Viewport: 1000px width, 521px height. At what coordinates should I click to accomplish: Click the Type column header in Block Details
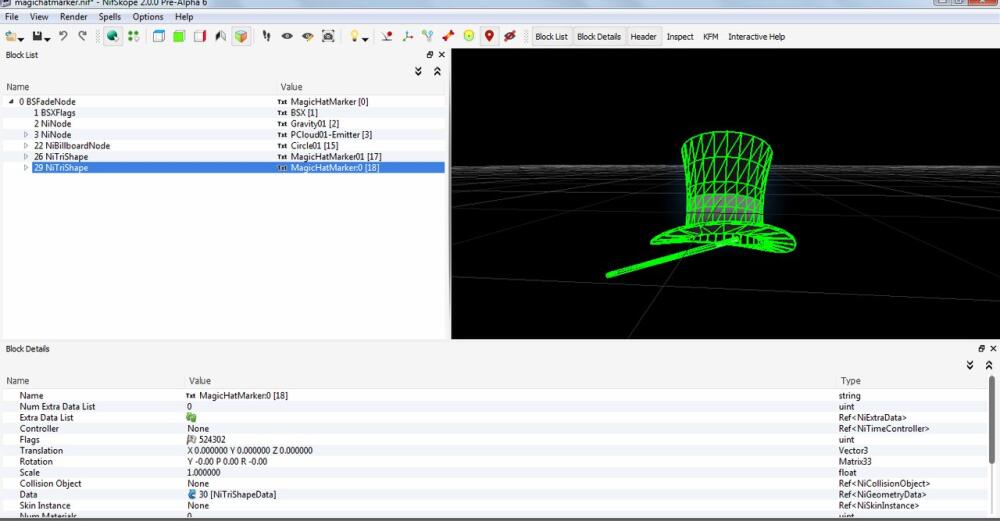[850, 381]
